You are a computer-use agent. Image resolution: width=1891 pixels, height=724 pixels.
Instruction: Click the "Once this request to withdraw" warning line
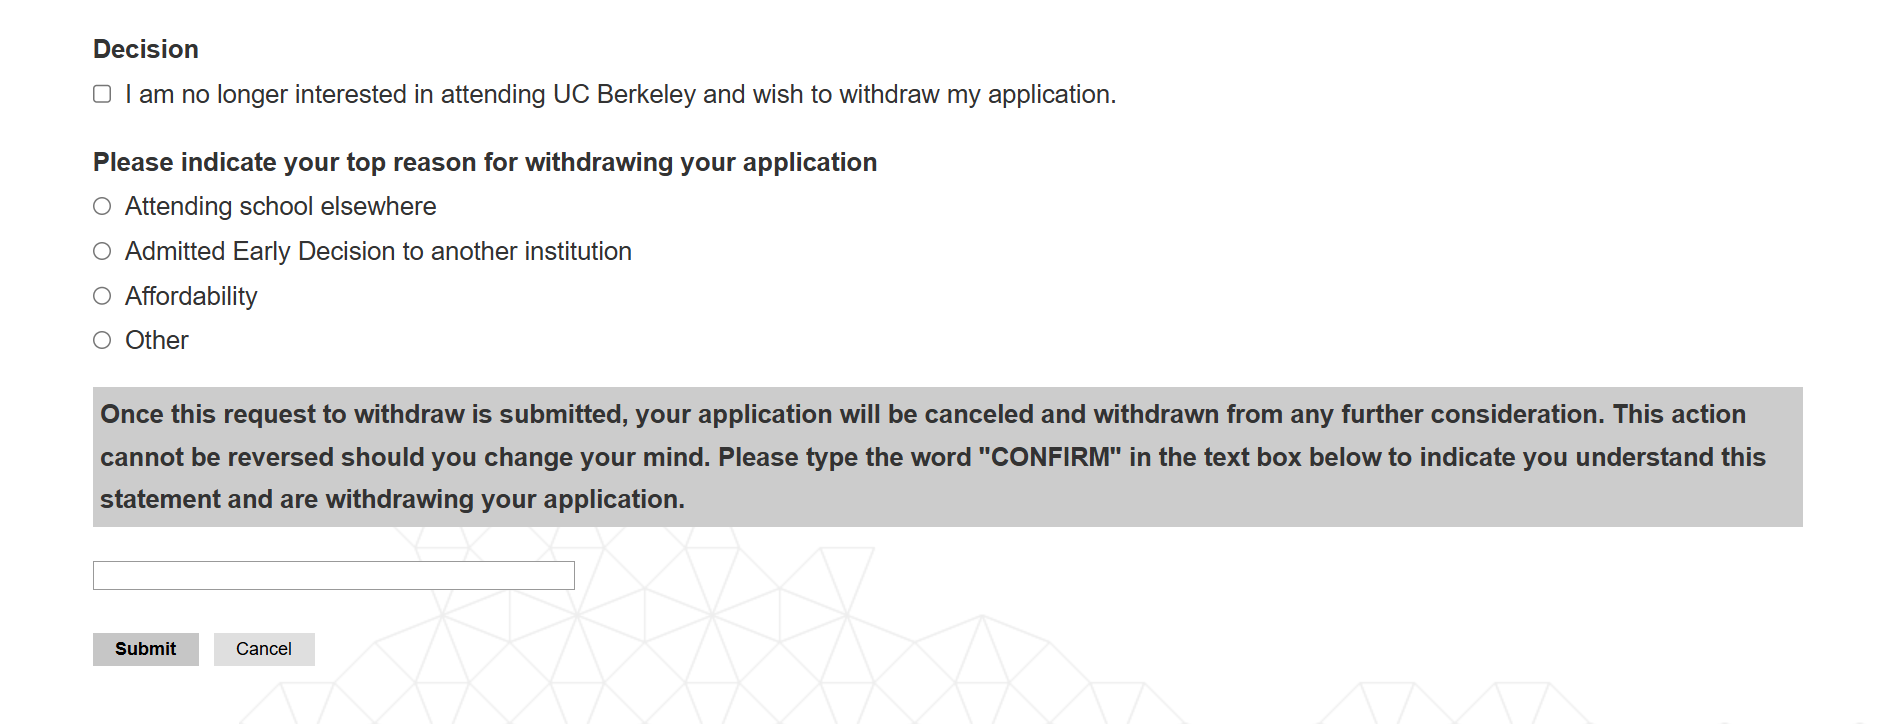pos(920,415)
